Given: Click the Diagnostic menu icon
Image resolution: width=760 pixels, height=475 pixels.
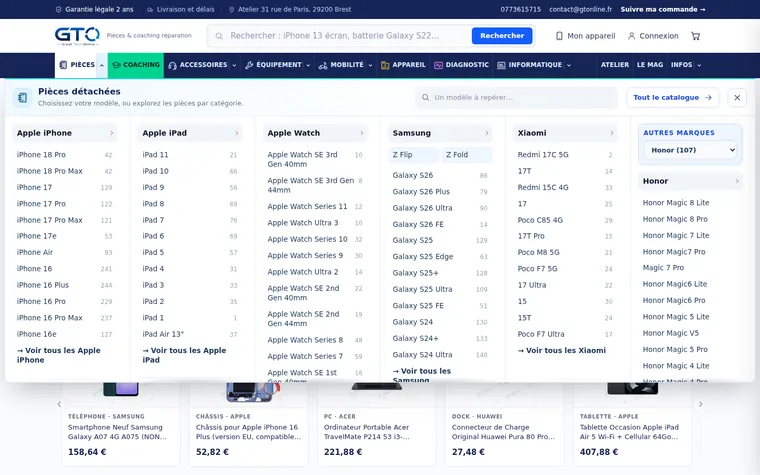Looking at the screenshot, I should (x=438, y=65).
